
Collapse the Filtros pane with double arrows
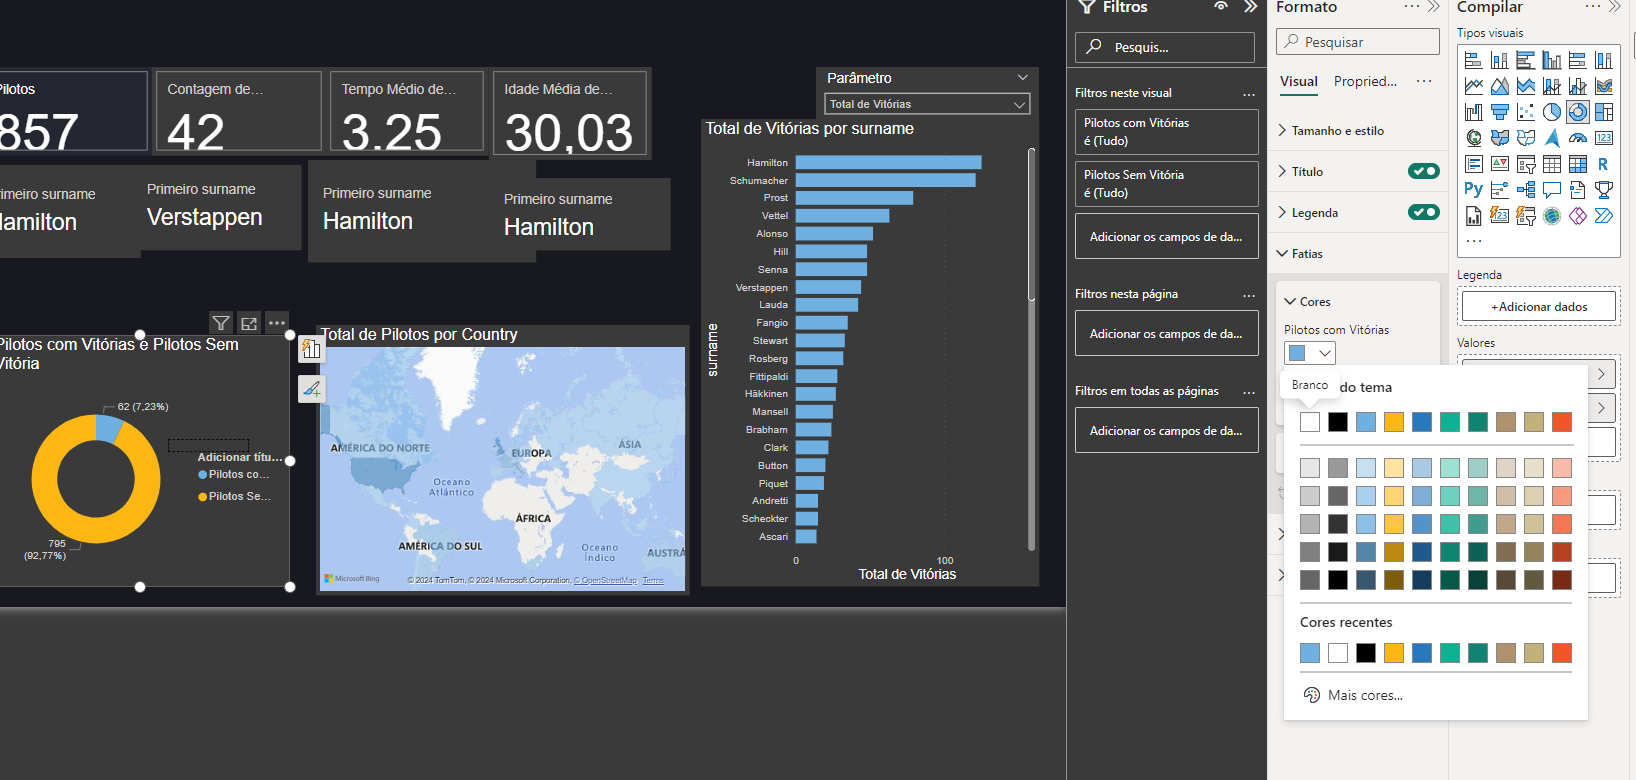[x=1250, y=7]
